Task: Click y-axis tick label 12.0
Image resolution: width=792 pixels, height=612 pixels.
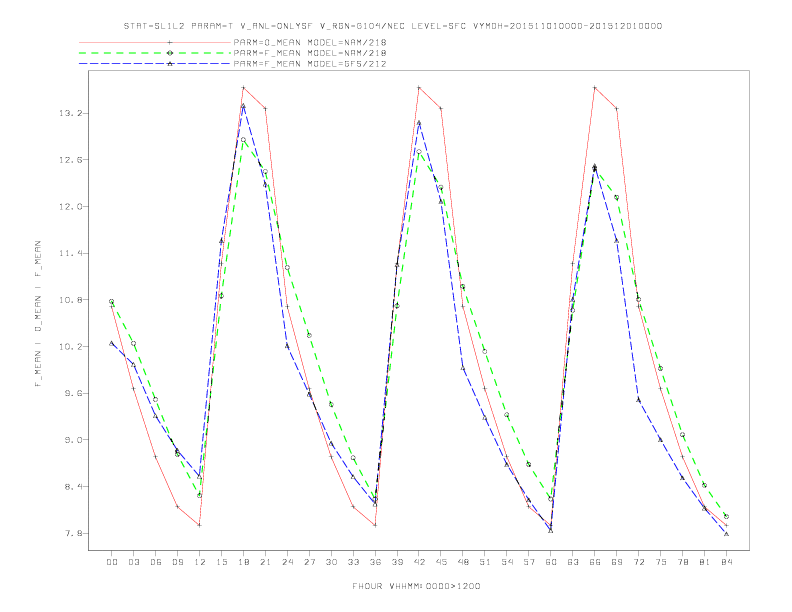Action: coord(70,207)
